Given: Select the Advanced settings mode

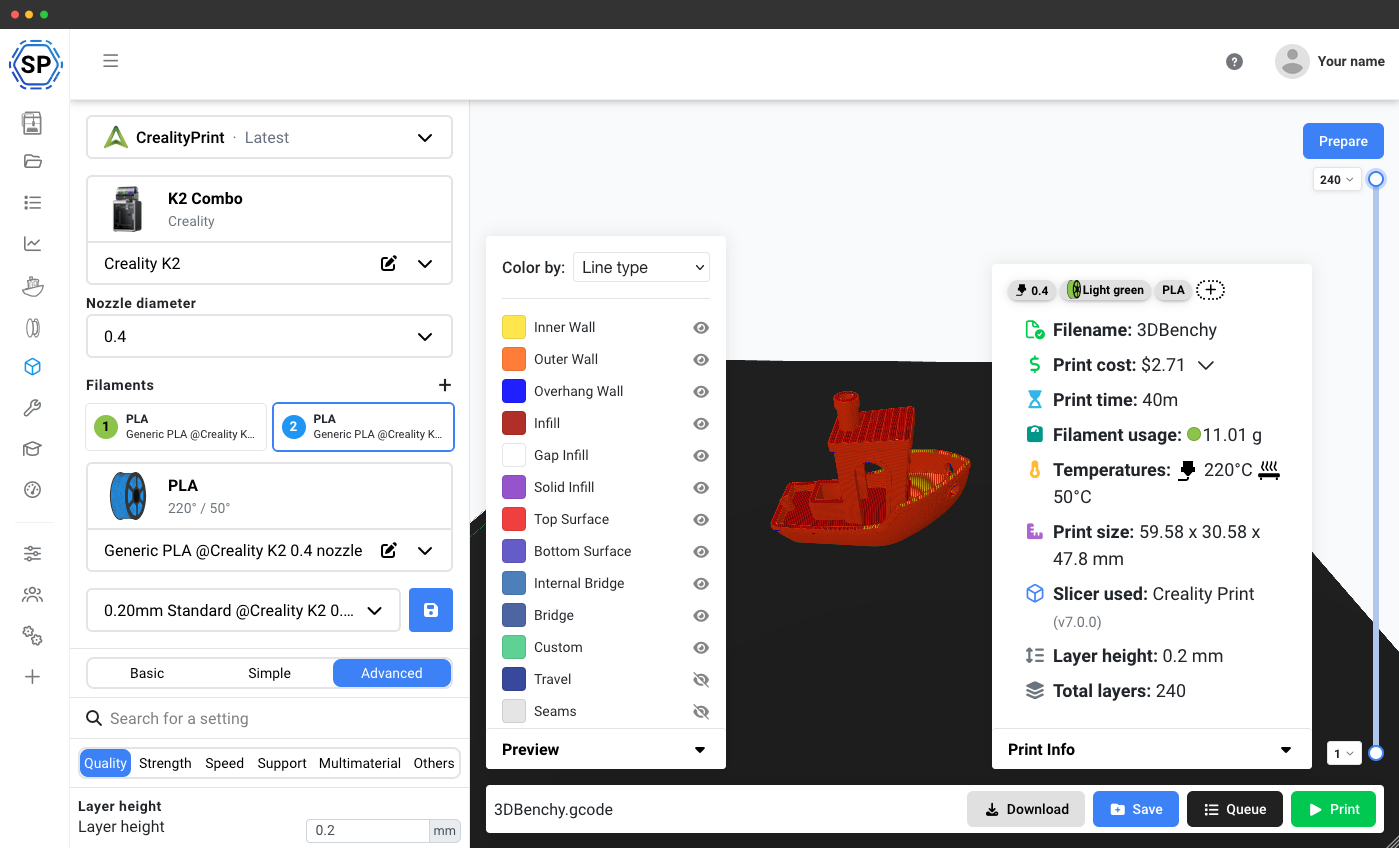Looking at the screenshot, I should point(392,673).
